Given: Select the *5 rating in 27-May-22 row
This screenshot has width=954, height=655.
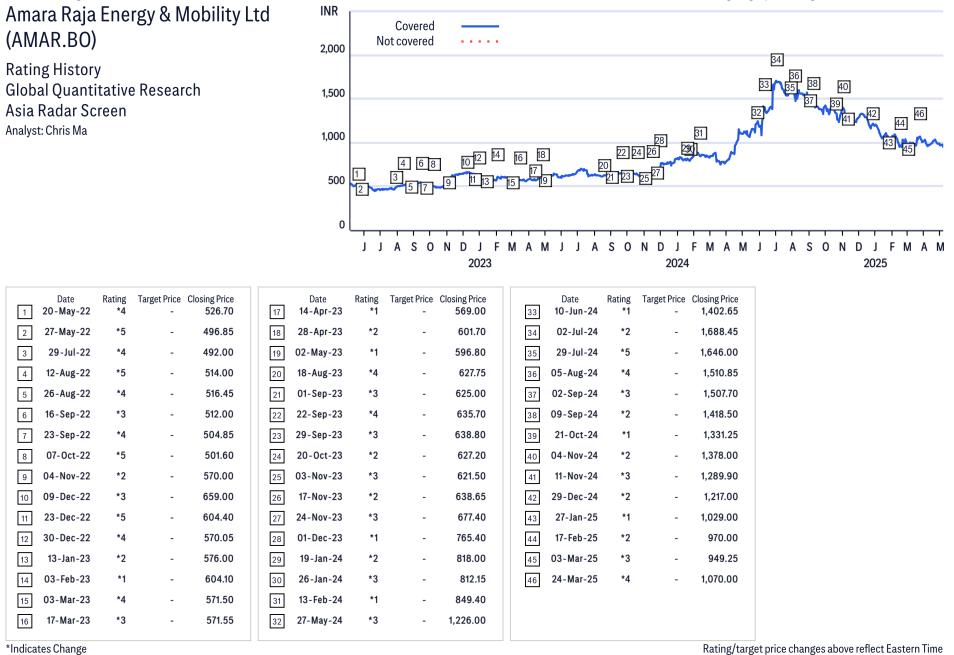Looking at the screenshot, I should 121,332.
